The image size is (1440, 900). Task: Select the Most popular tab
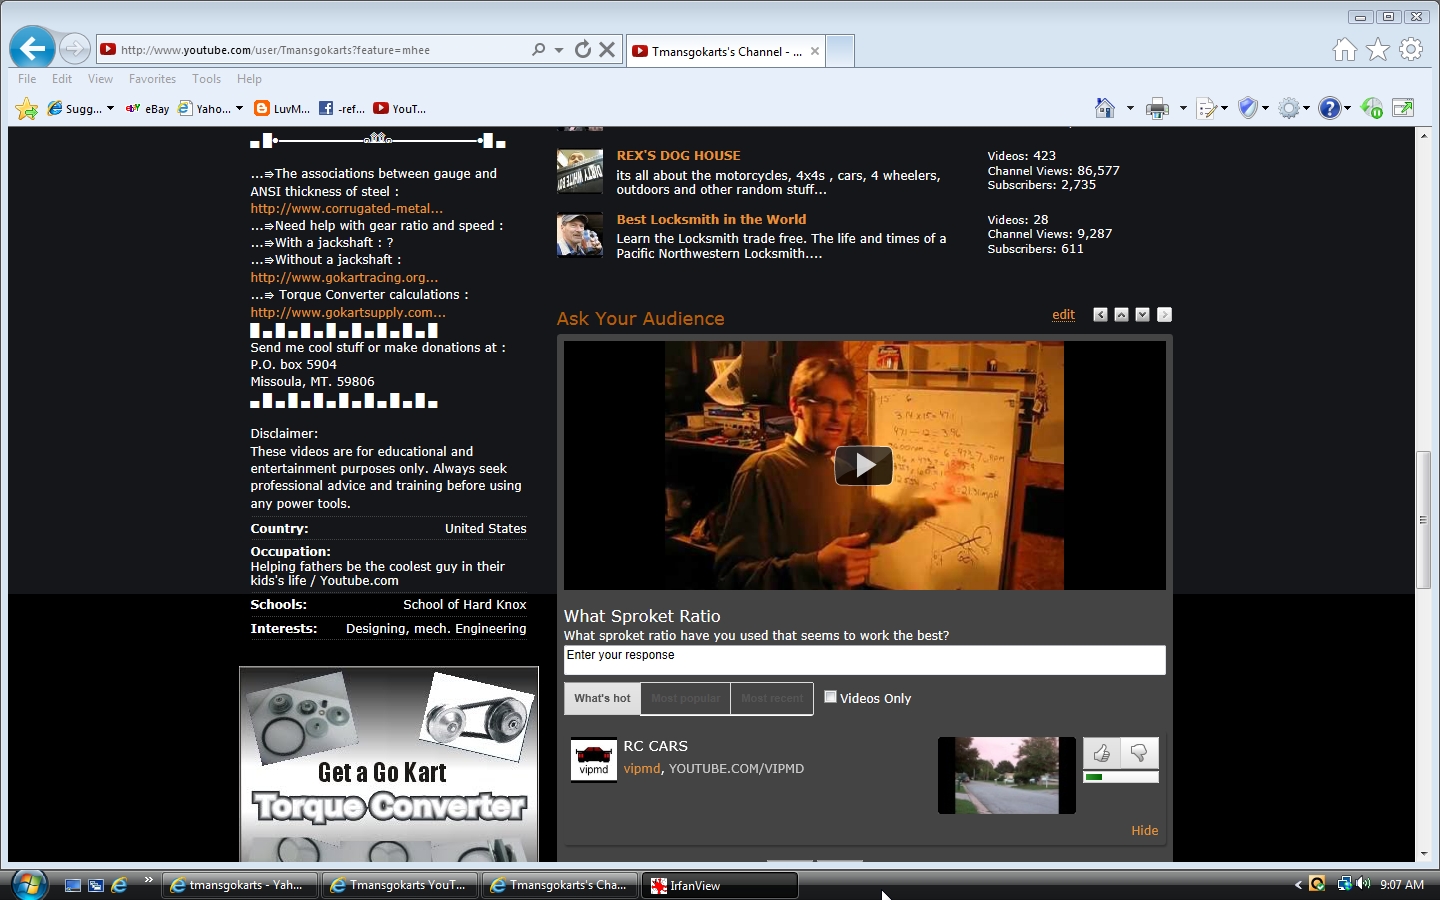(685, 698)
